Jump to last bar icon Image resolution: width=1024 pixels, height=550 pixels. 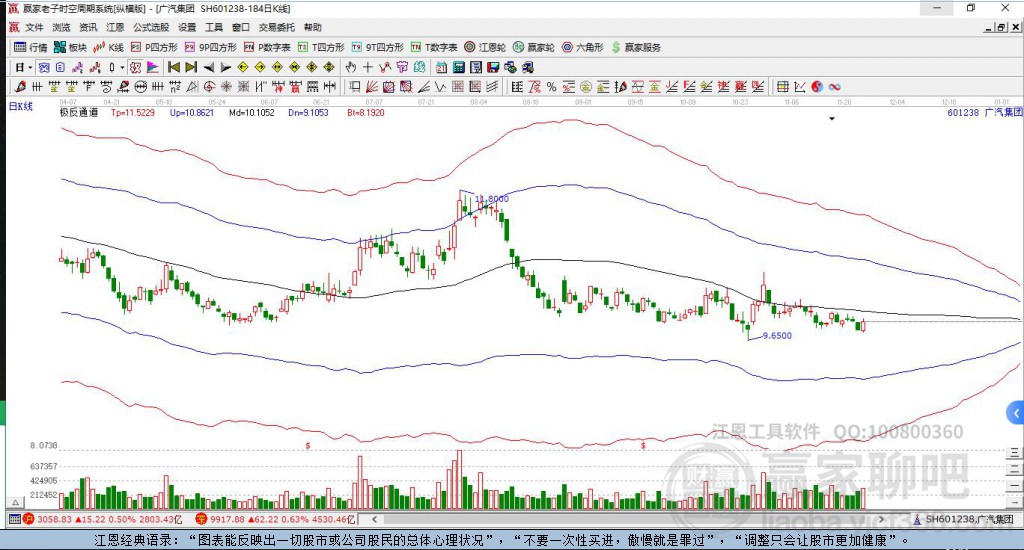click(x=191, y=67)
